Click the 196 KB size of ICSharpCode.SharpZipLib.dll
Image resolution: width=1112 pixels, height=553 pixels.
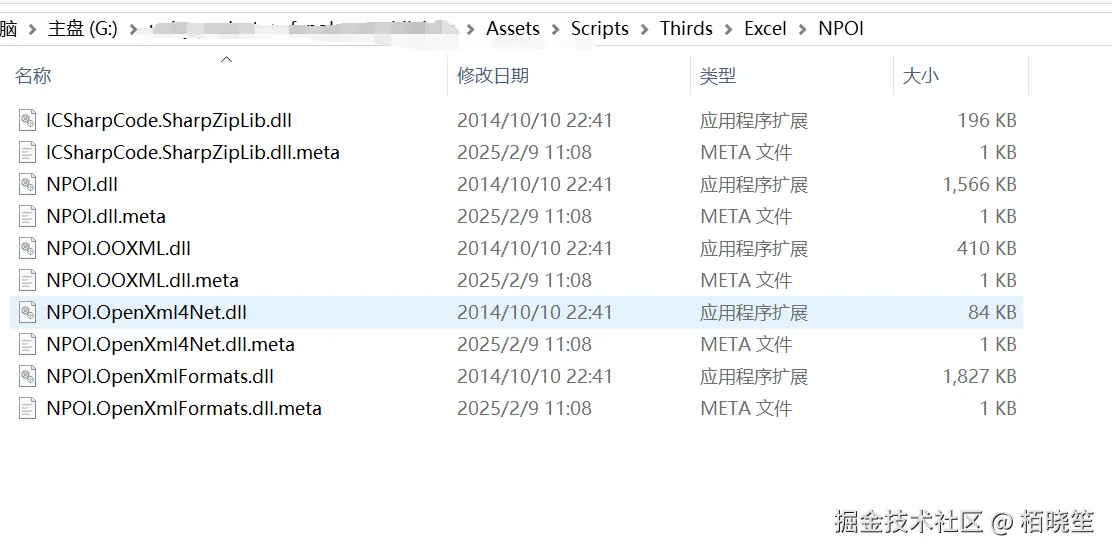point(986,121)
